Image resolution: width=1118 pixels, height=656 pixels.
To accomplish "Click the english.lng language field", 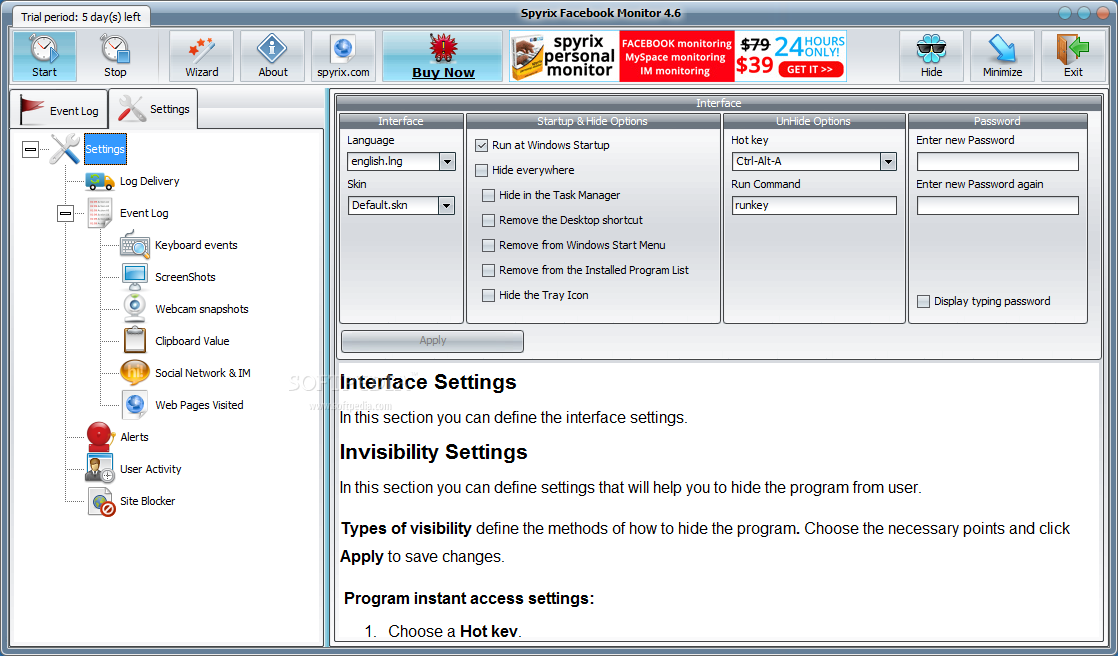I will point(394,162).
